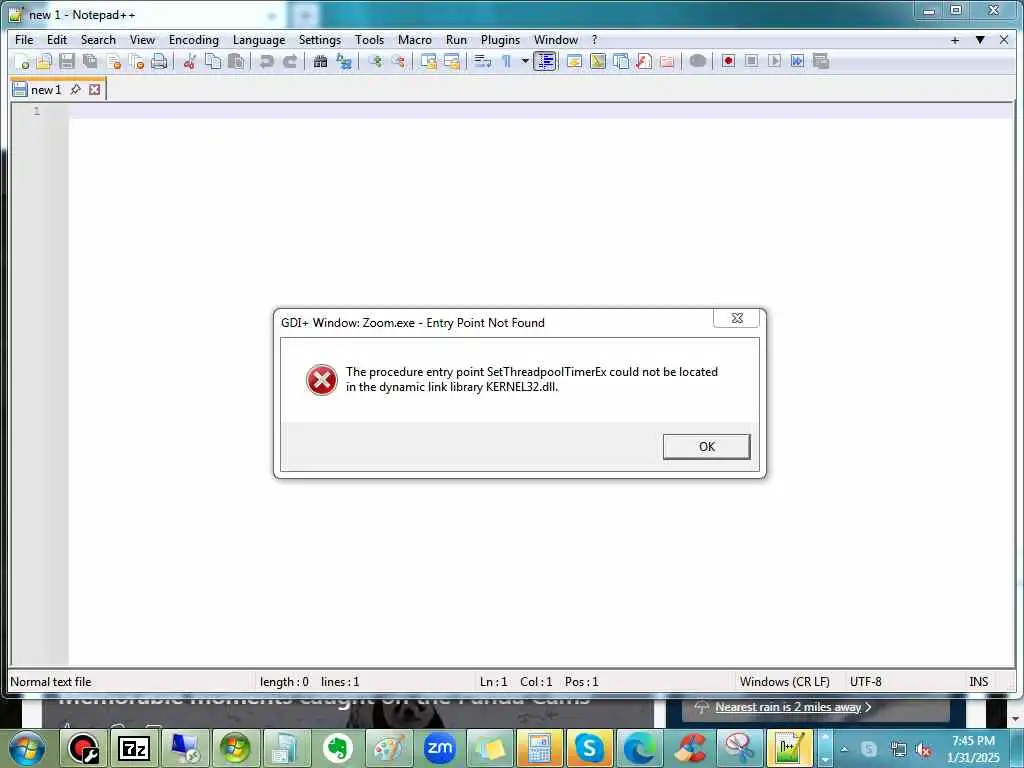
Task: Click Normal text file in status bar
Action: pos(51,682)
